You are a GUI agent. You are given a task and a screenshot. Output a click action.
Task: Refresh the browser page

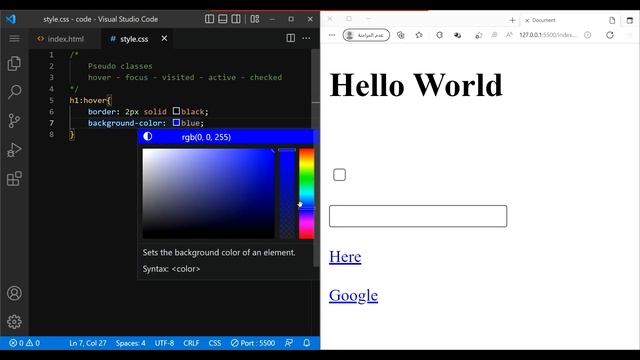610,35
